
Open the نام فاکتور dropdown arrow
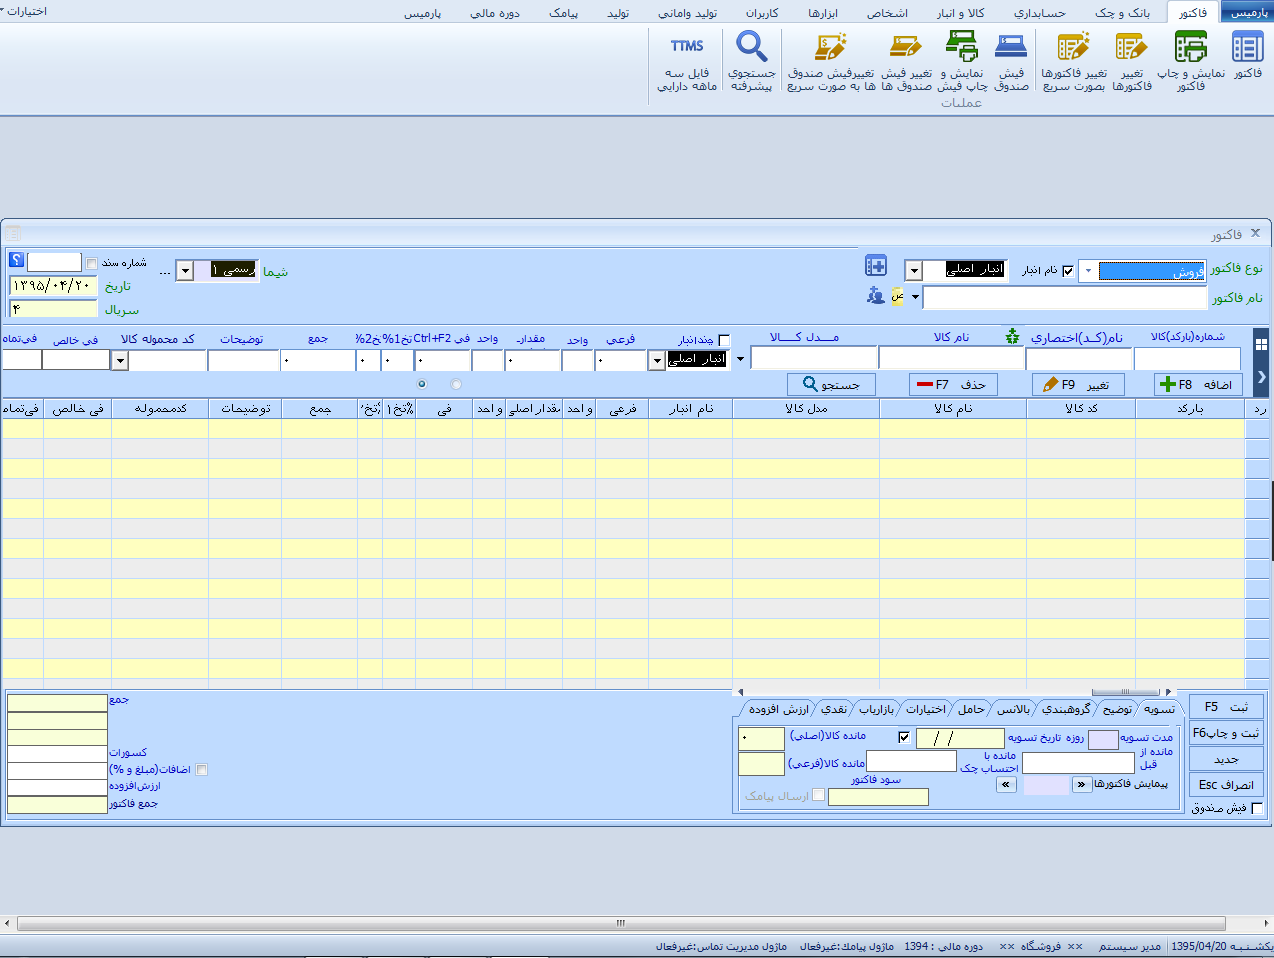pos(915,297)
